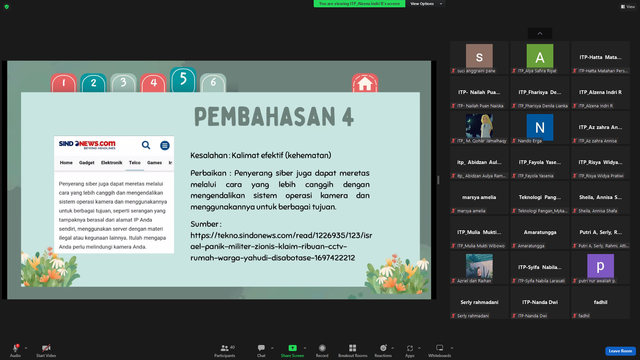Click the slide's Home icon
This screenshot has height=360, width=640.
[365, 83]
